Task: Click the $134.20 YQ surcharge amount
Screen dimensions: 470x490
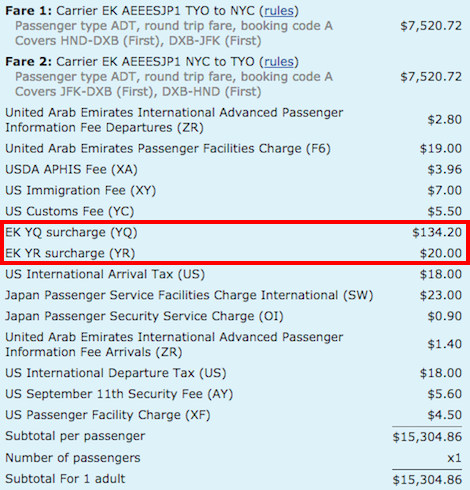Action: pos(437,232)
